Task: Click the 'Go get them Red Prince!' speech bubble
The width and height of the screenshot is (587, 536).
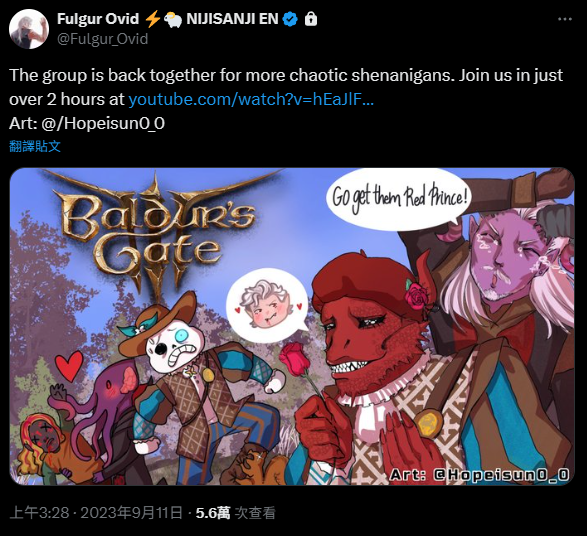Action: click(399, 198)
